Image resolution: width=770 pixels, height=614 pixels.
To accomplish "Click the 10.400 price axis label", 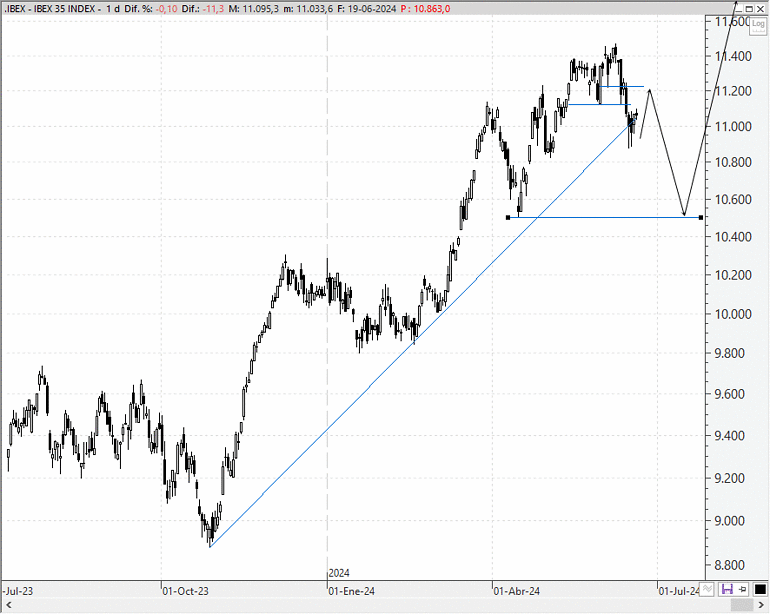I will point(733,236).
